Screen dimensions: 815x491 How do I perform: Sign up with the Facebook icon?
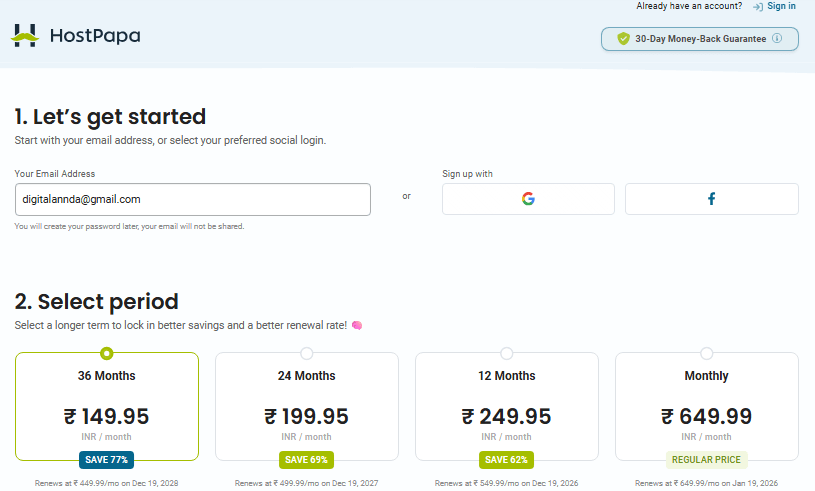[x=712, y=199]
